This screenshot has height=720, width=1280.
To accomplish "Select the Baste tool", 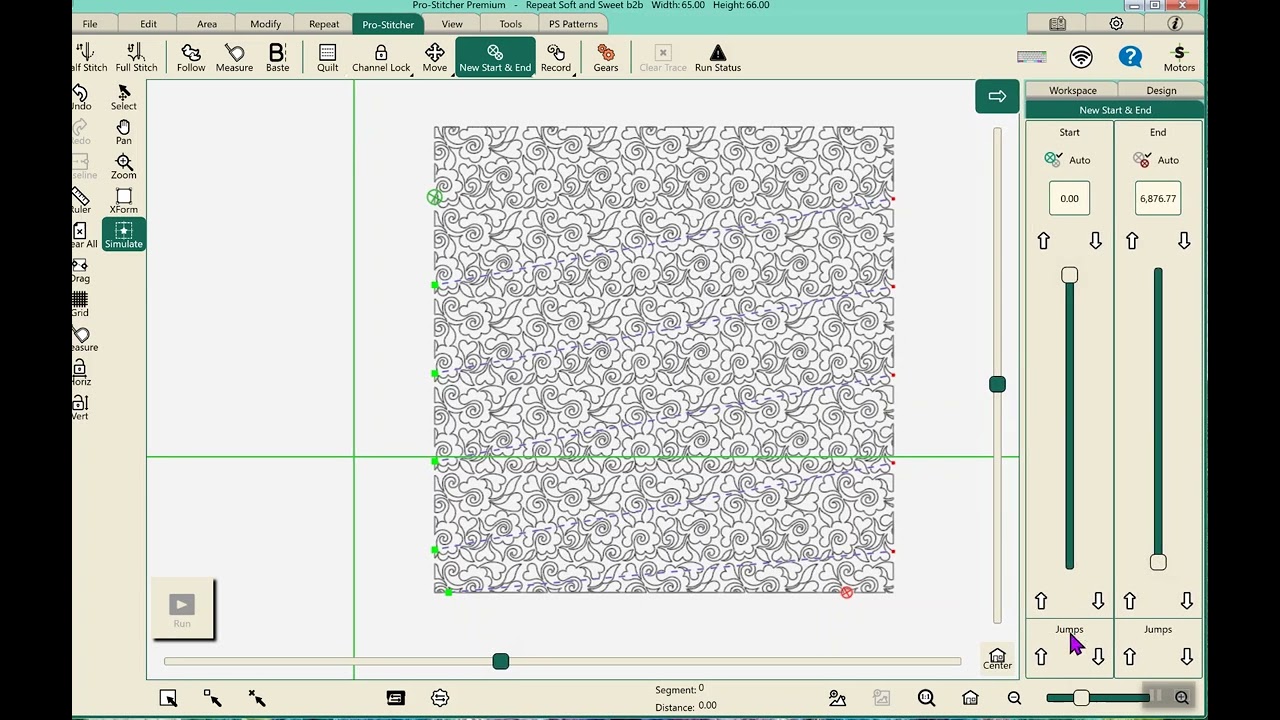I will click(x=278, y=58).
